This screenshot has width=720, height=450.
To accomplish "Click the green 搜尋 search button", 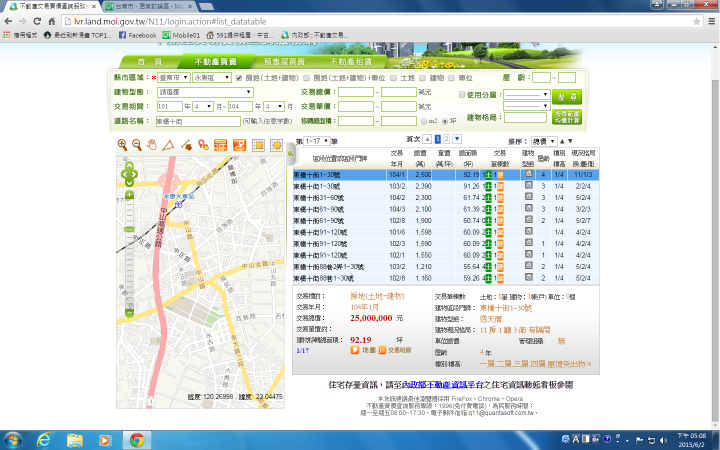I will click(567, 97).
